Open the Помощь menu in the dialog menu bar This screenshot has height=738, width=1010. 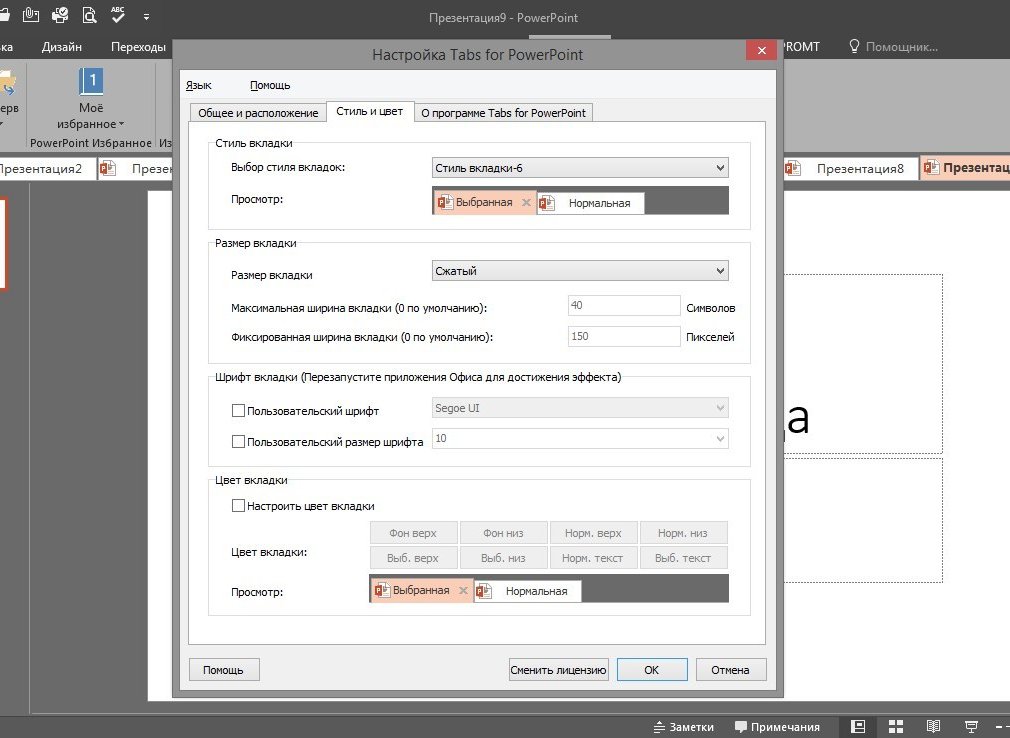pyautogui.click(x=270, y=85)
